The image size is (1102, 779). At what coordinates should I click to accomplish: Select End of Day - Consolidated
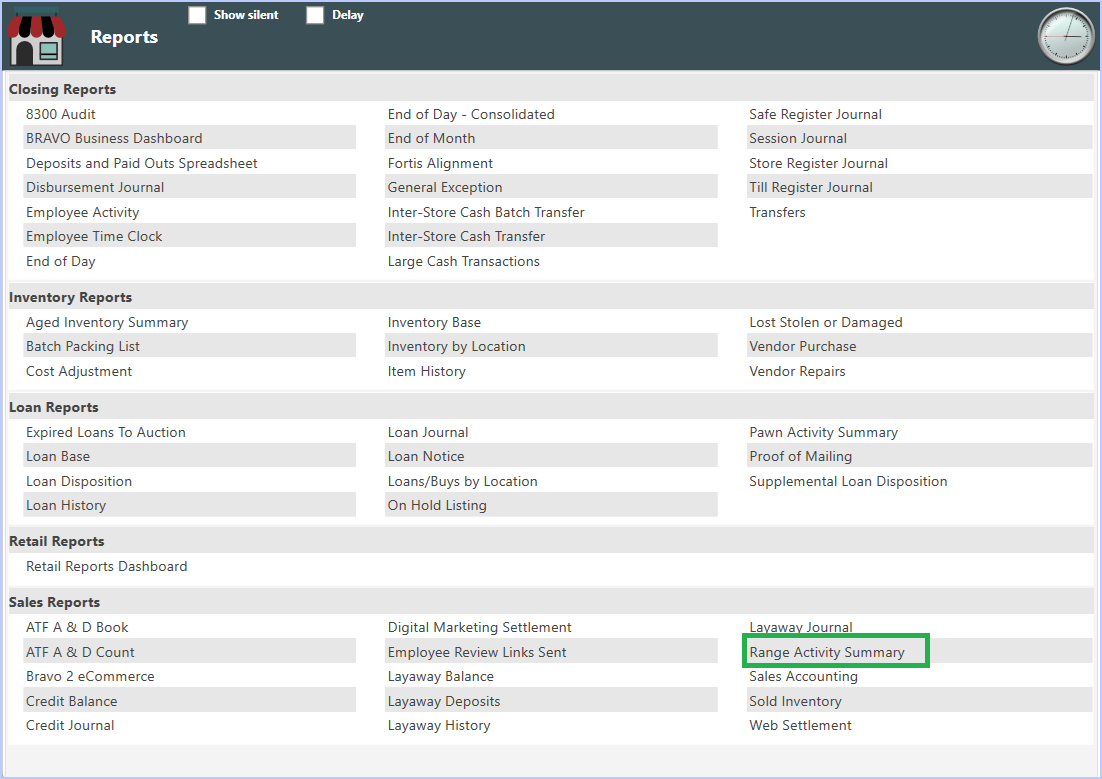click(471, 114)
